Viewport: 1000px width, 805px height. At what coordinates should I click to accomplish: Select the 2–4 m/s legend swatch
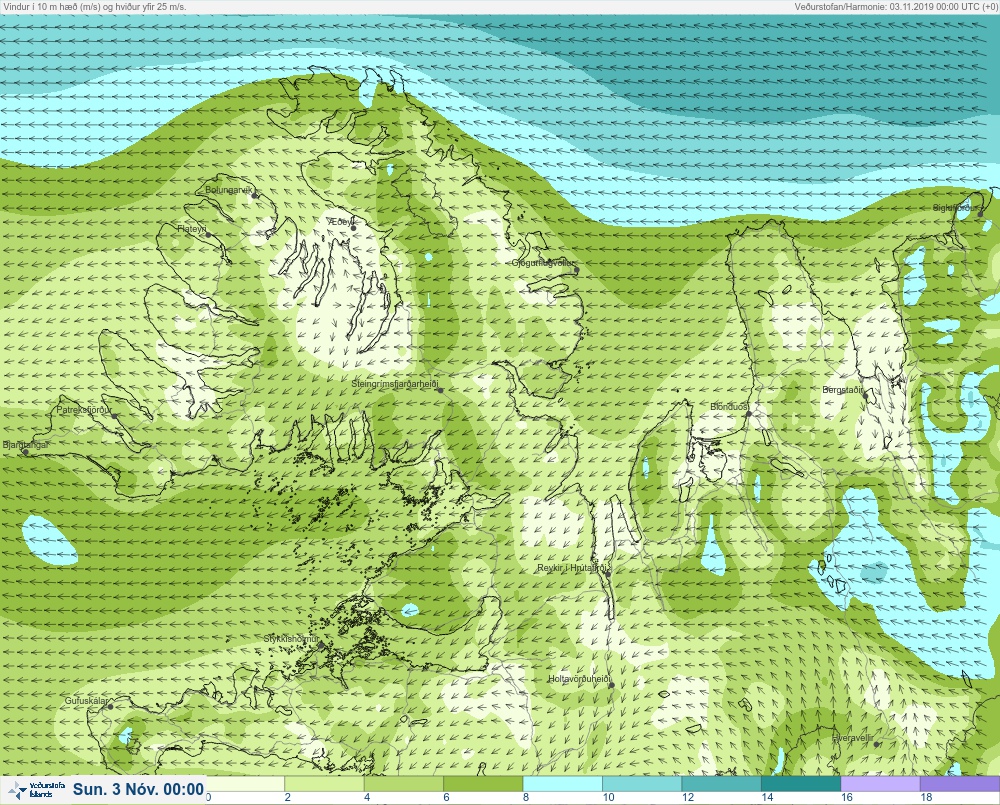click(x=324, y=783)
